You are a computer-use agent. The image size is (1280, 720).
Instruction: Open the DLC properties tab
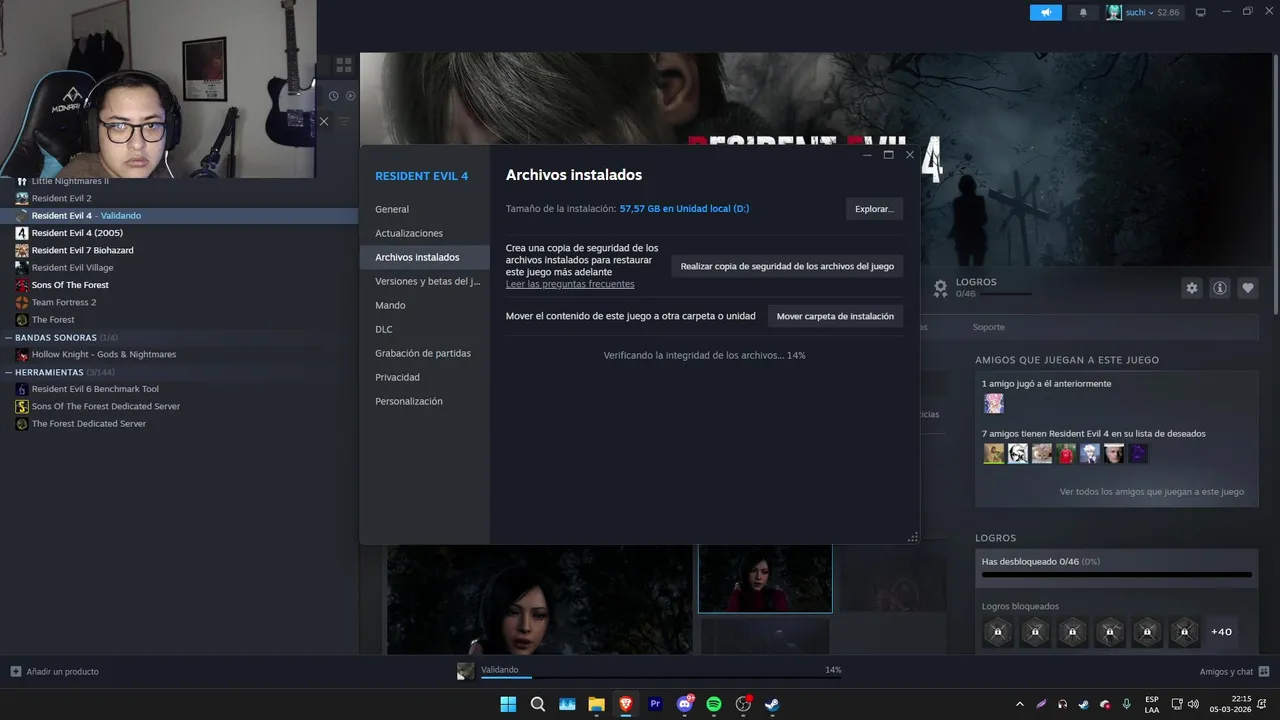click(384, 329)
